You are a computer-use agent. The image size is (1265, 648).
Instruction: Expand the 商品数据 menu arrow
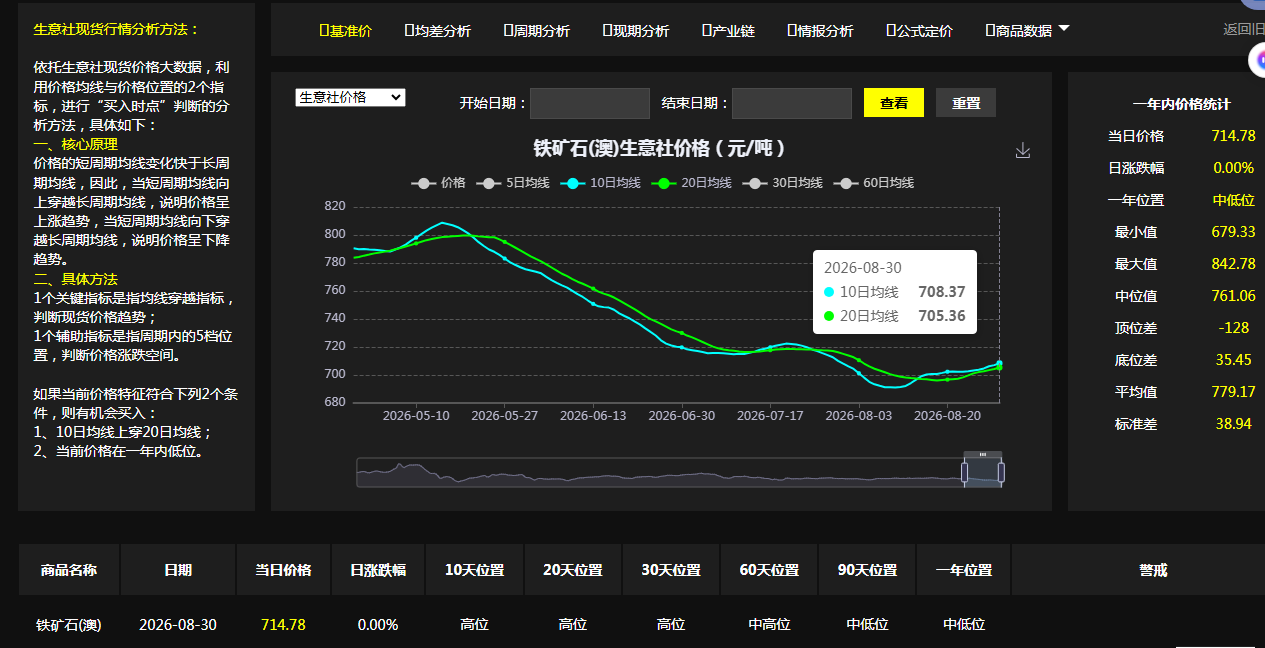1063,29
